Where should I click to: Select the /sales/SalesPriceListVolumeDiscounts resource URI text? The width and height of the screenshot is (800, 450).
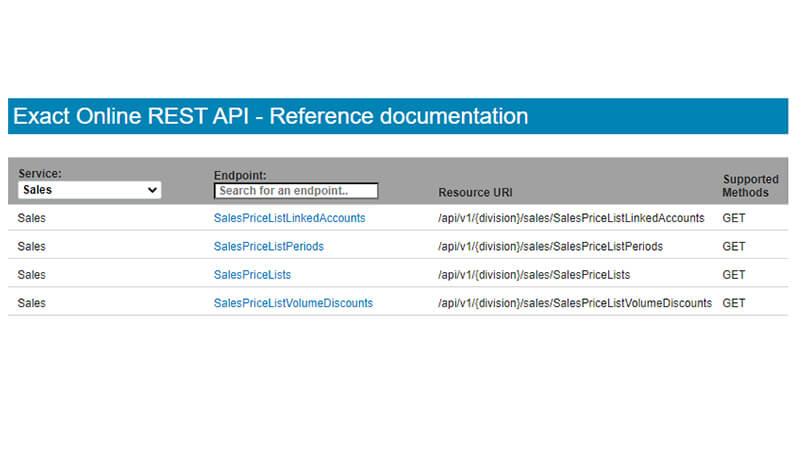574,303
